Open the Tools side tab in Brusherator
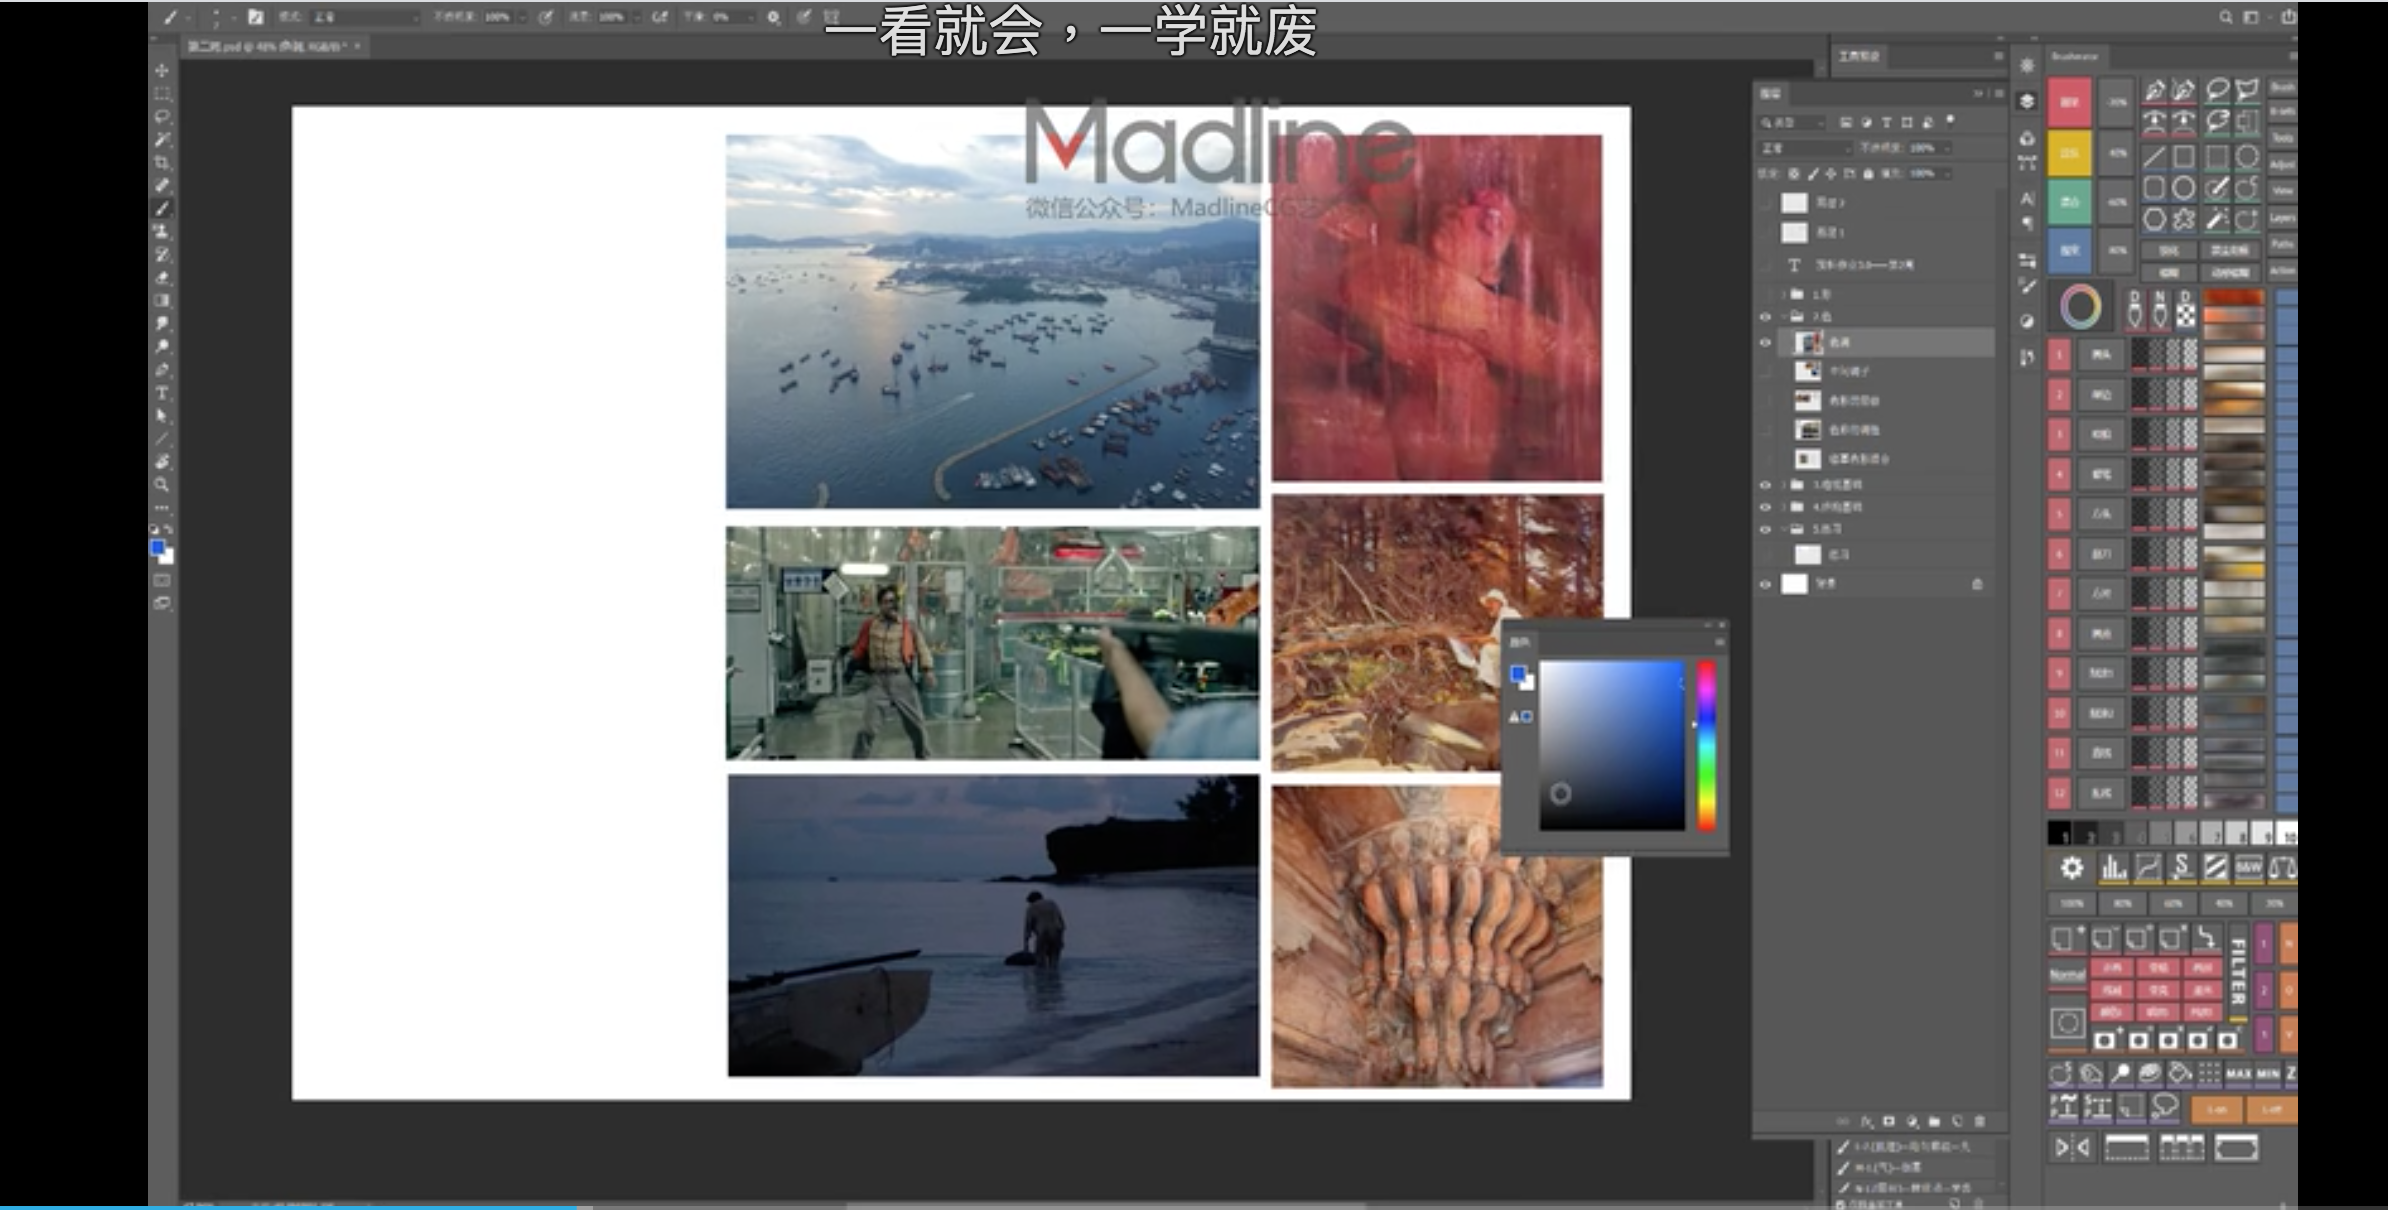Viewport: 2388px width, 1210px height. coord(2283,138)
